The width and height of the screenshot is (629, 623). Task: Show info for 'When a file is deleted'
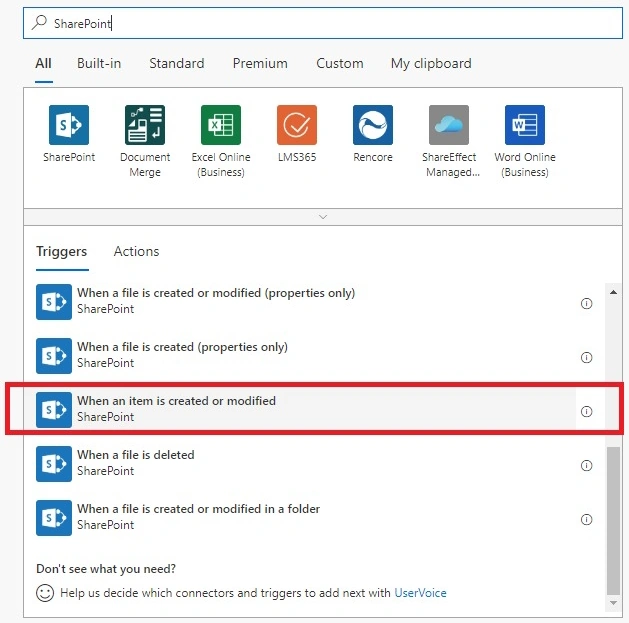tap(586, 465)
